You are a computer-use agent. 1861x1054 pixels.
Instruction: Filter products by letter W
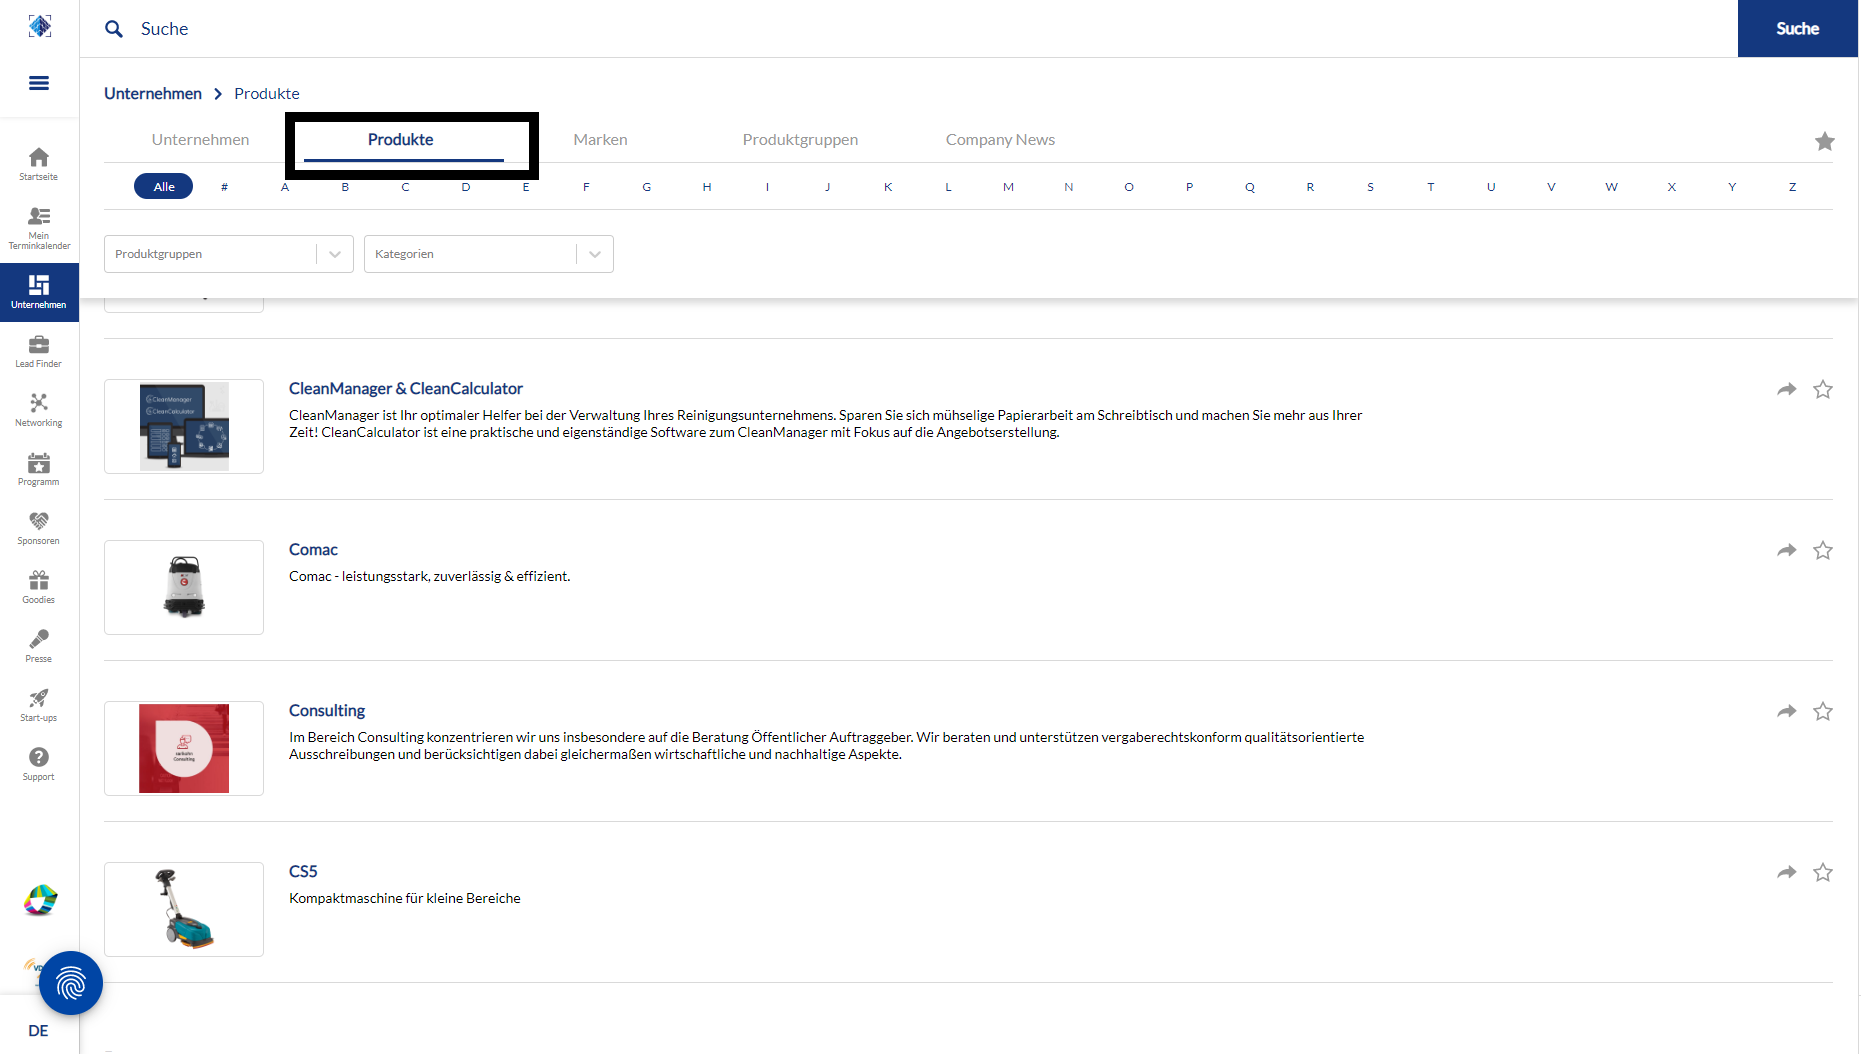coord(1612,187)
